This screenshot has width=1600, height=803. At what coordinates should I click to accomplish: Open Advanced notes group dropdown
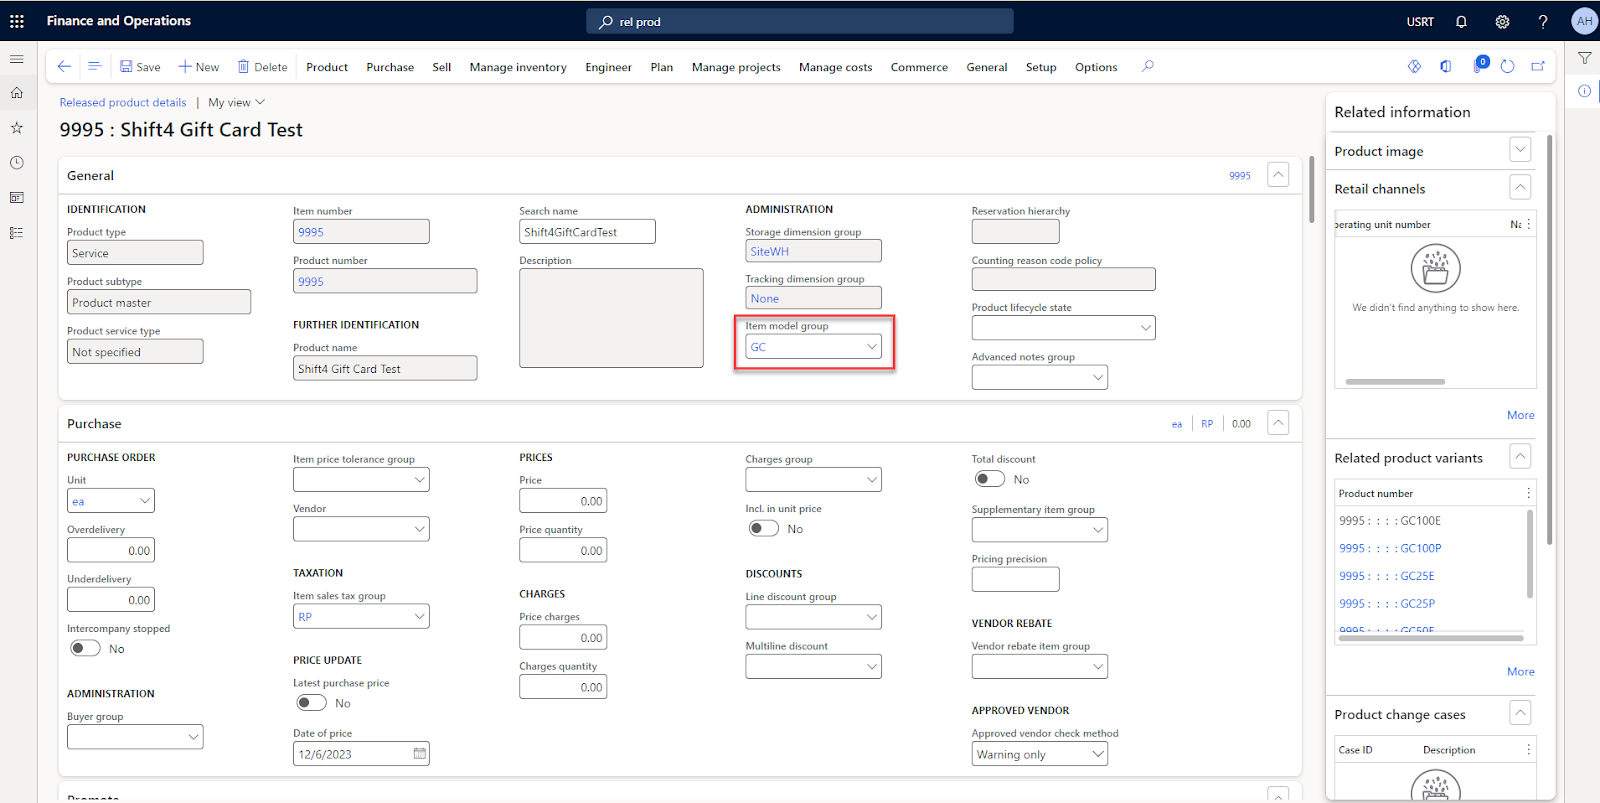pos(1098,377)
